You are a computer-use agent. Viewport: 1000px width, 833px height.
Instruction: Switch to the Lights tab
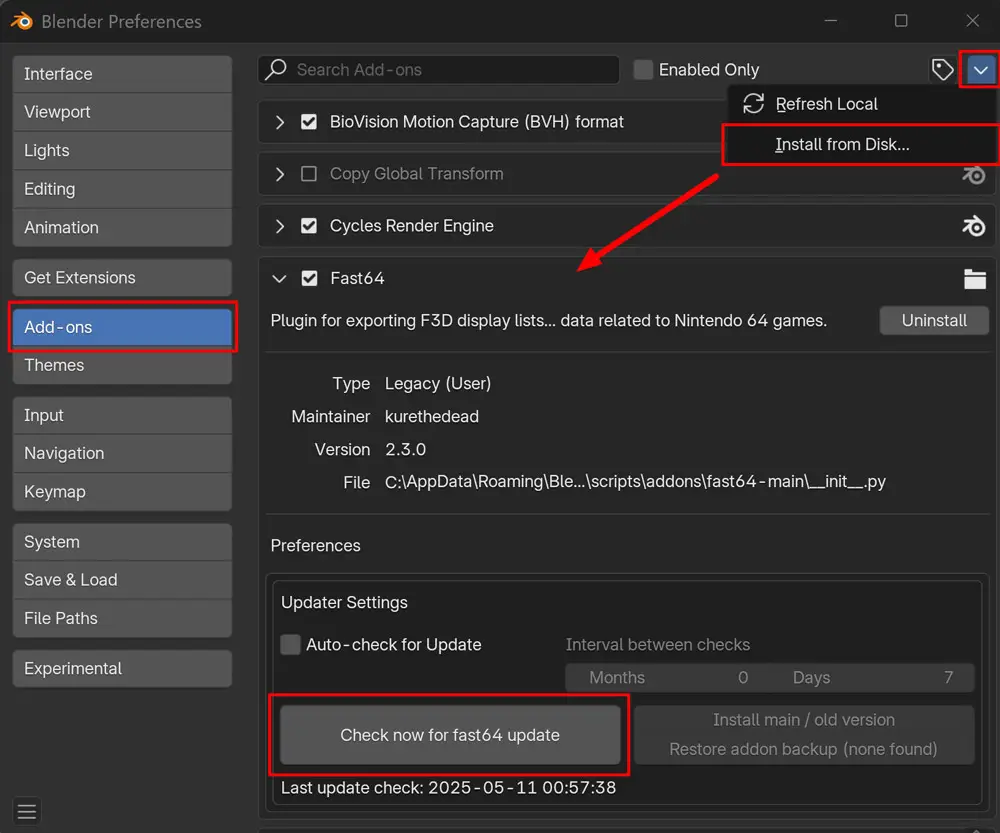click(122, 151)
